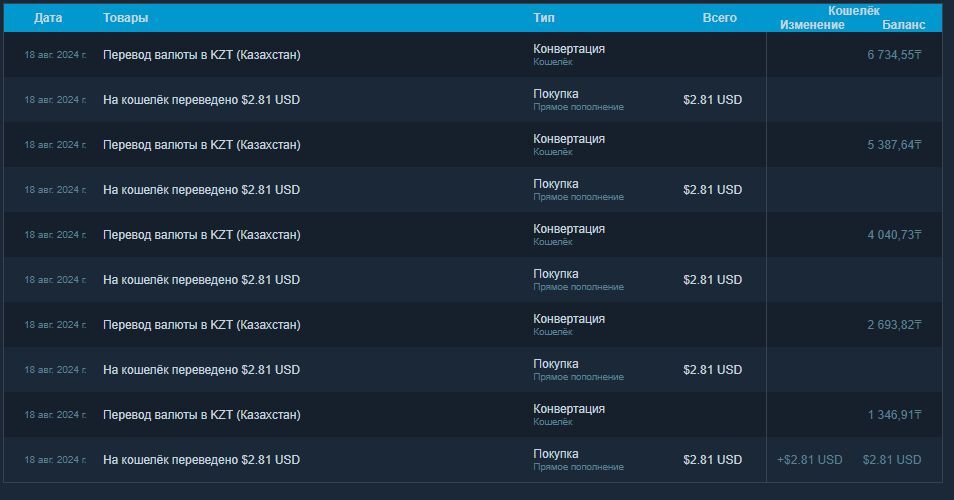This screenshot has height=500, width=954.
Task: Click "Конвертация" type in the first row
Action: coord(568,49)
